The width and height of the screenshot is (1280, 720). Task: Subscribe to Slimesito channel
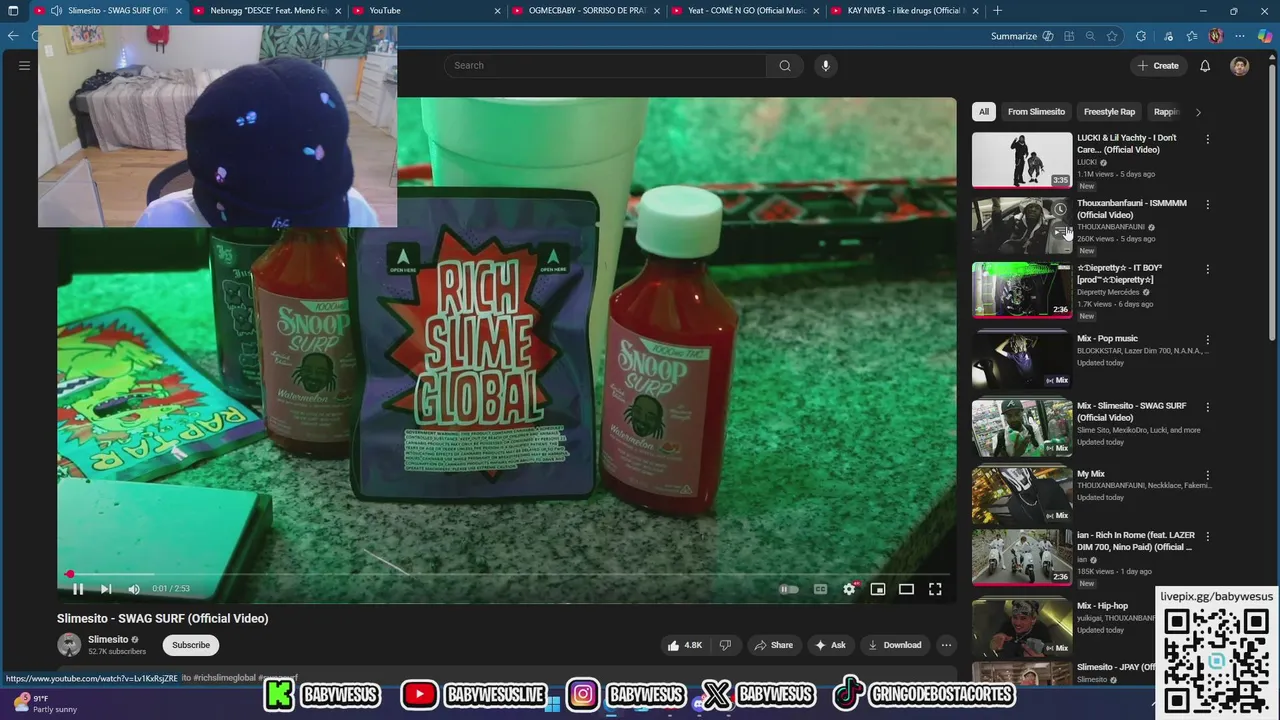(x=191, y=645)
